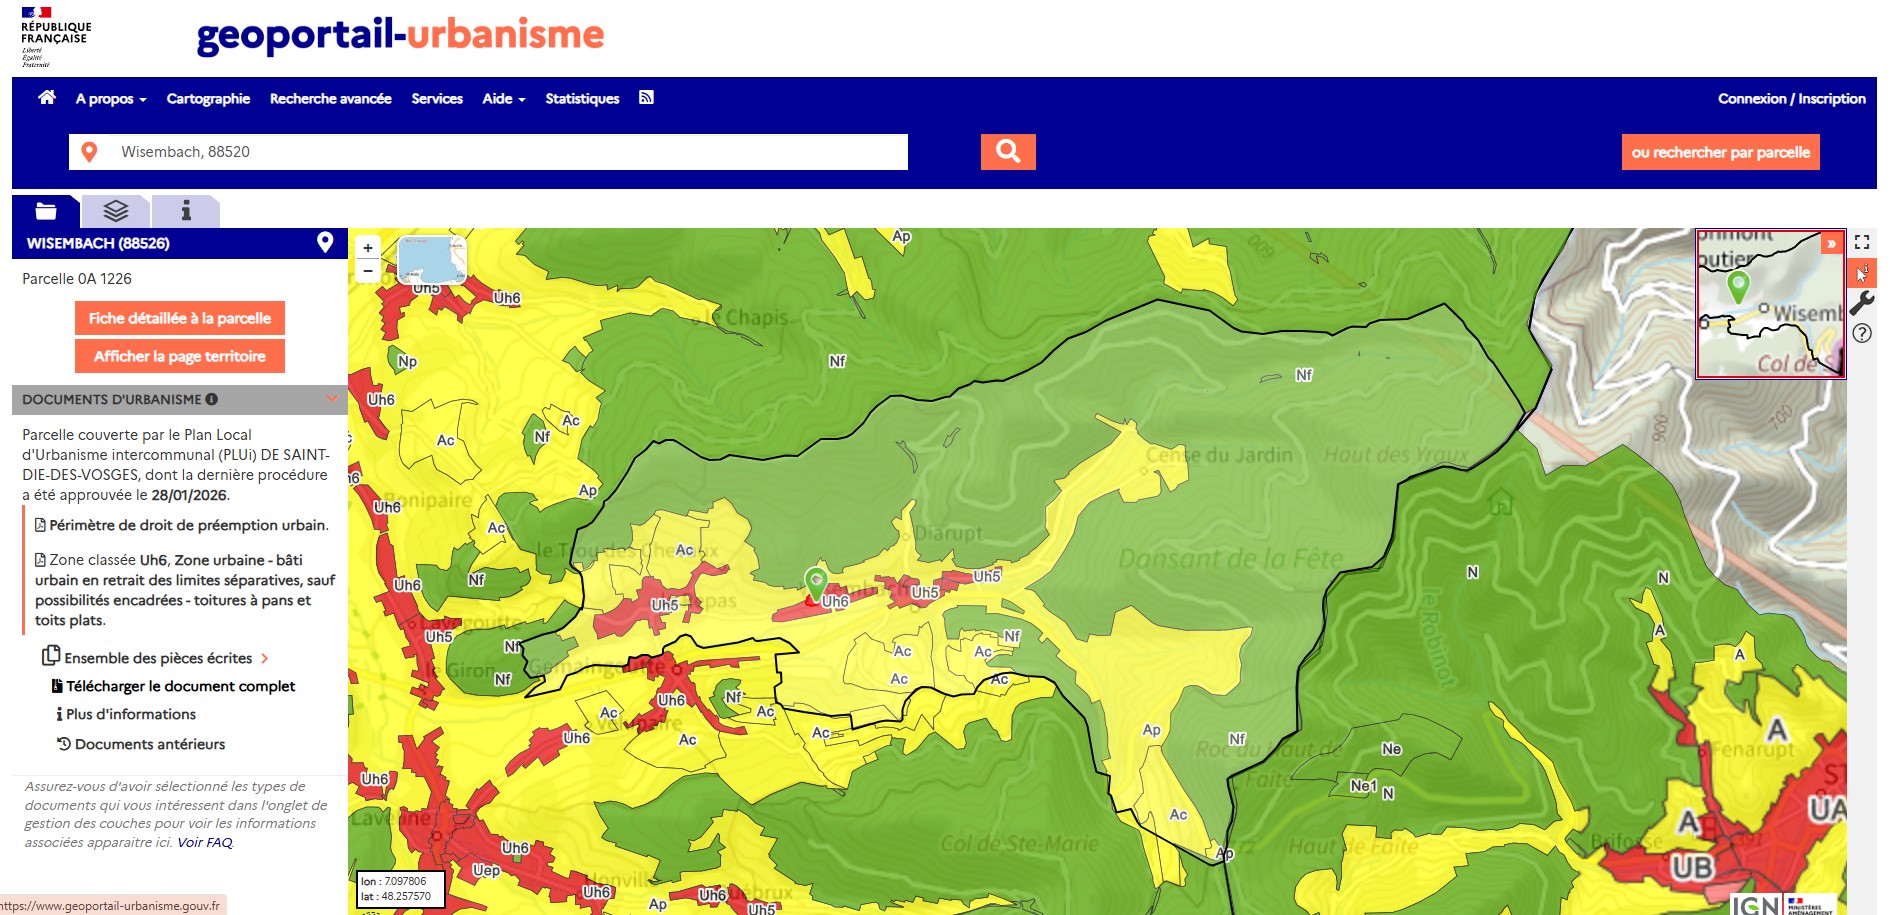Click the geoportail-urbanisme logo
Viewport: 1890px width, 915px height.
point(400,35)
